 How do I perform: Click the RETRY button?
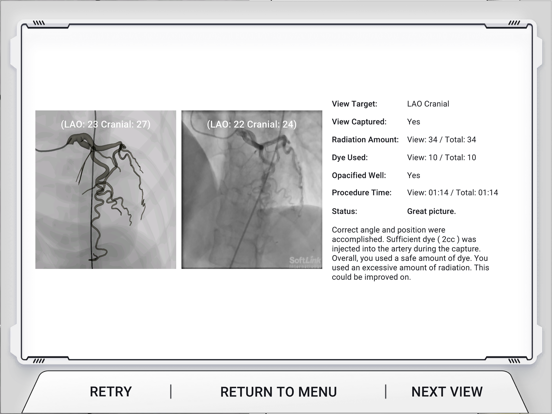[x=111, y=391]
